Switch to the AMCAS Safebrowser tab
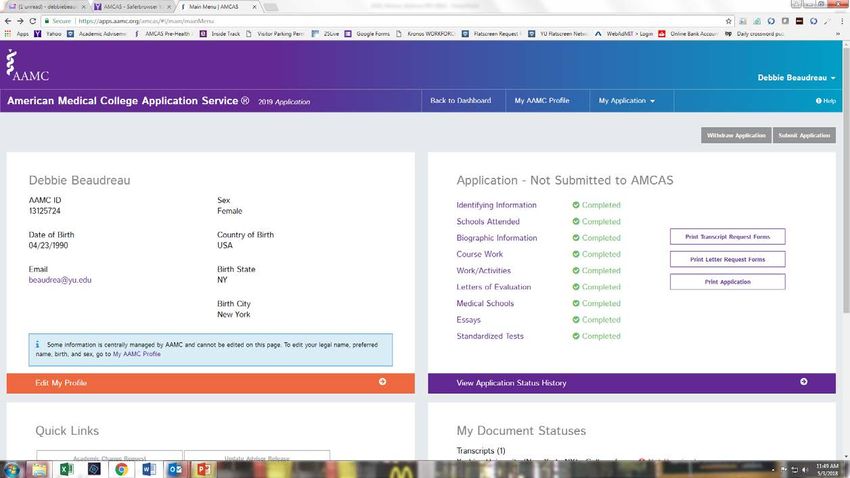 132,7
